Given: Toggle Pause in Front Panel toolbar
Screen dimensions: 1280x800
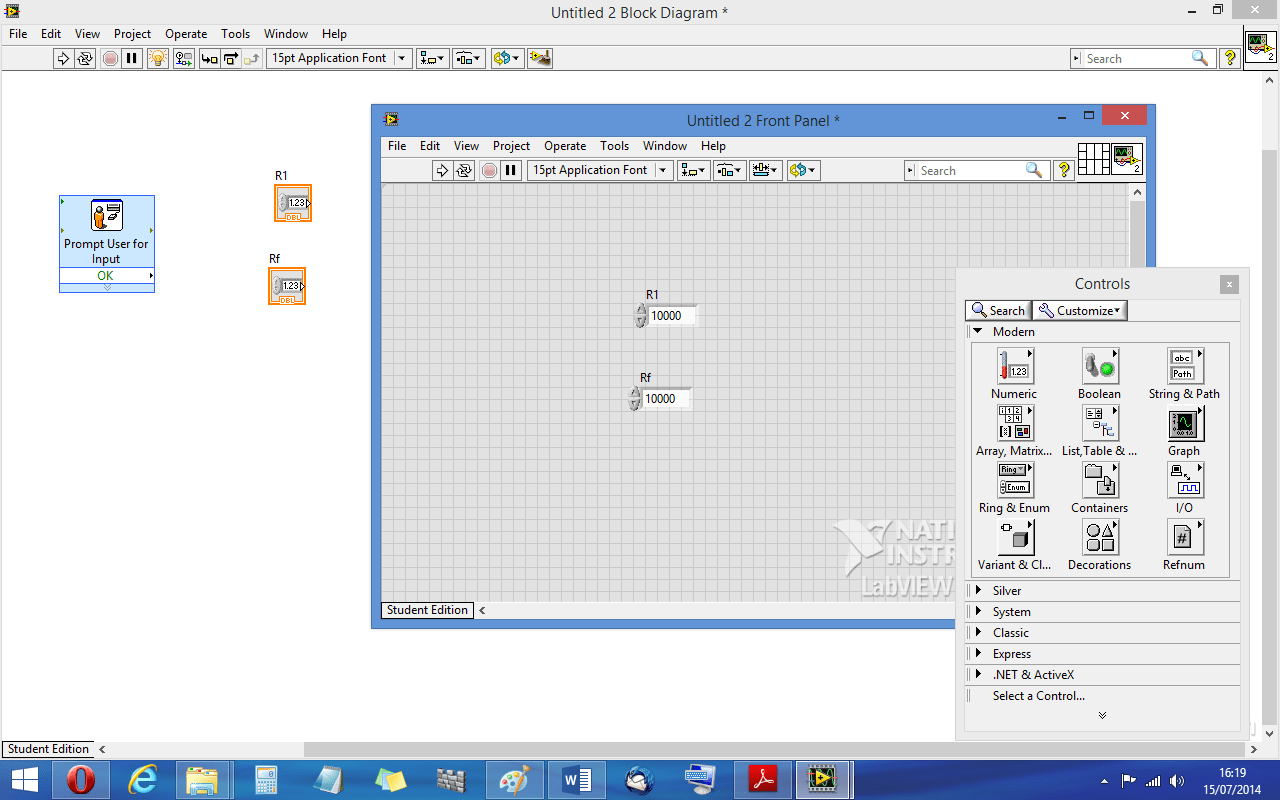Looking at the screenshot, I should coord(511,170).
